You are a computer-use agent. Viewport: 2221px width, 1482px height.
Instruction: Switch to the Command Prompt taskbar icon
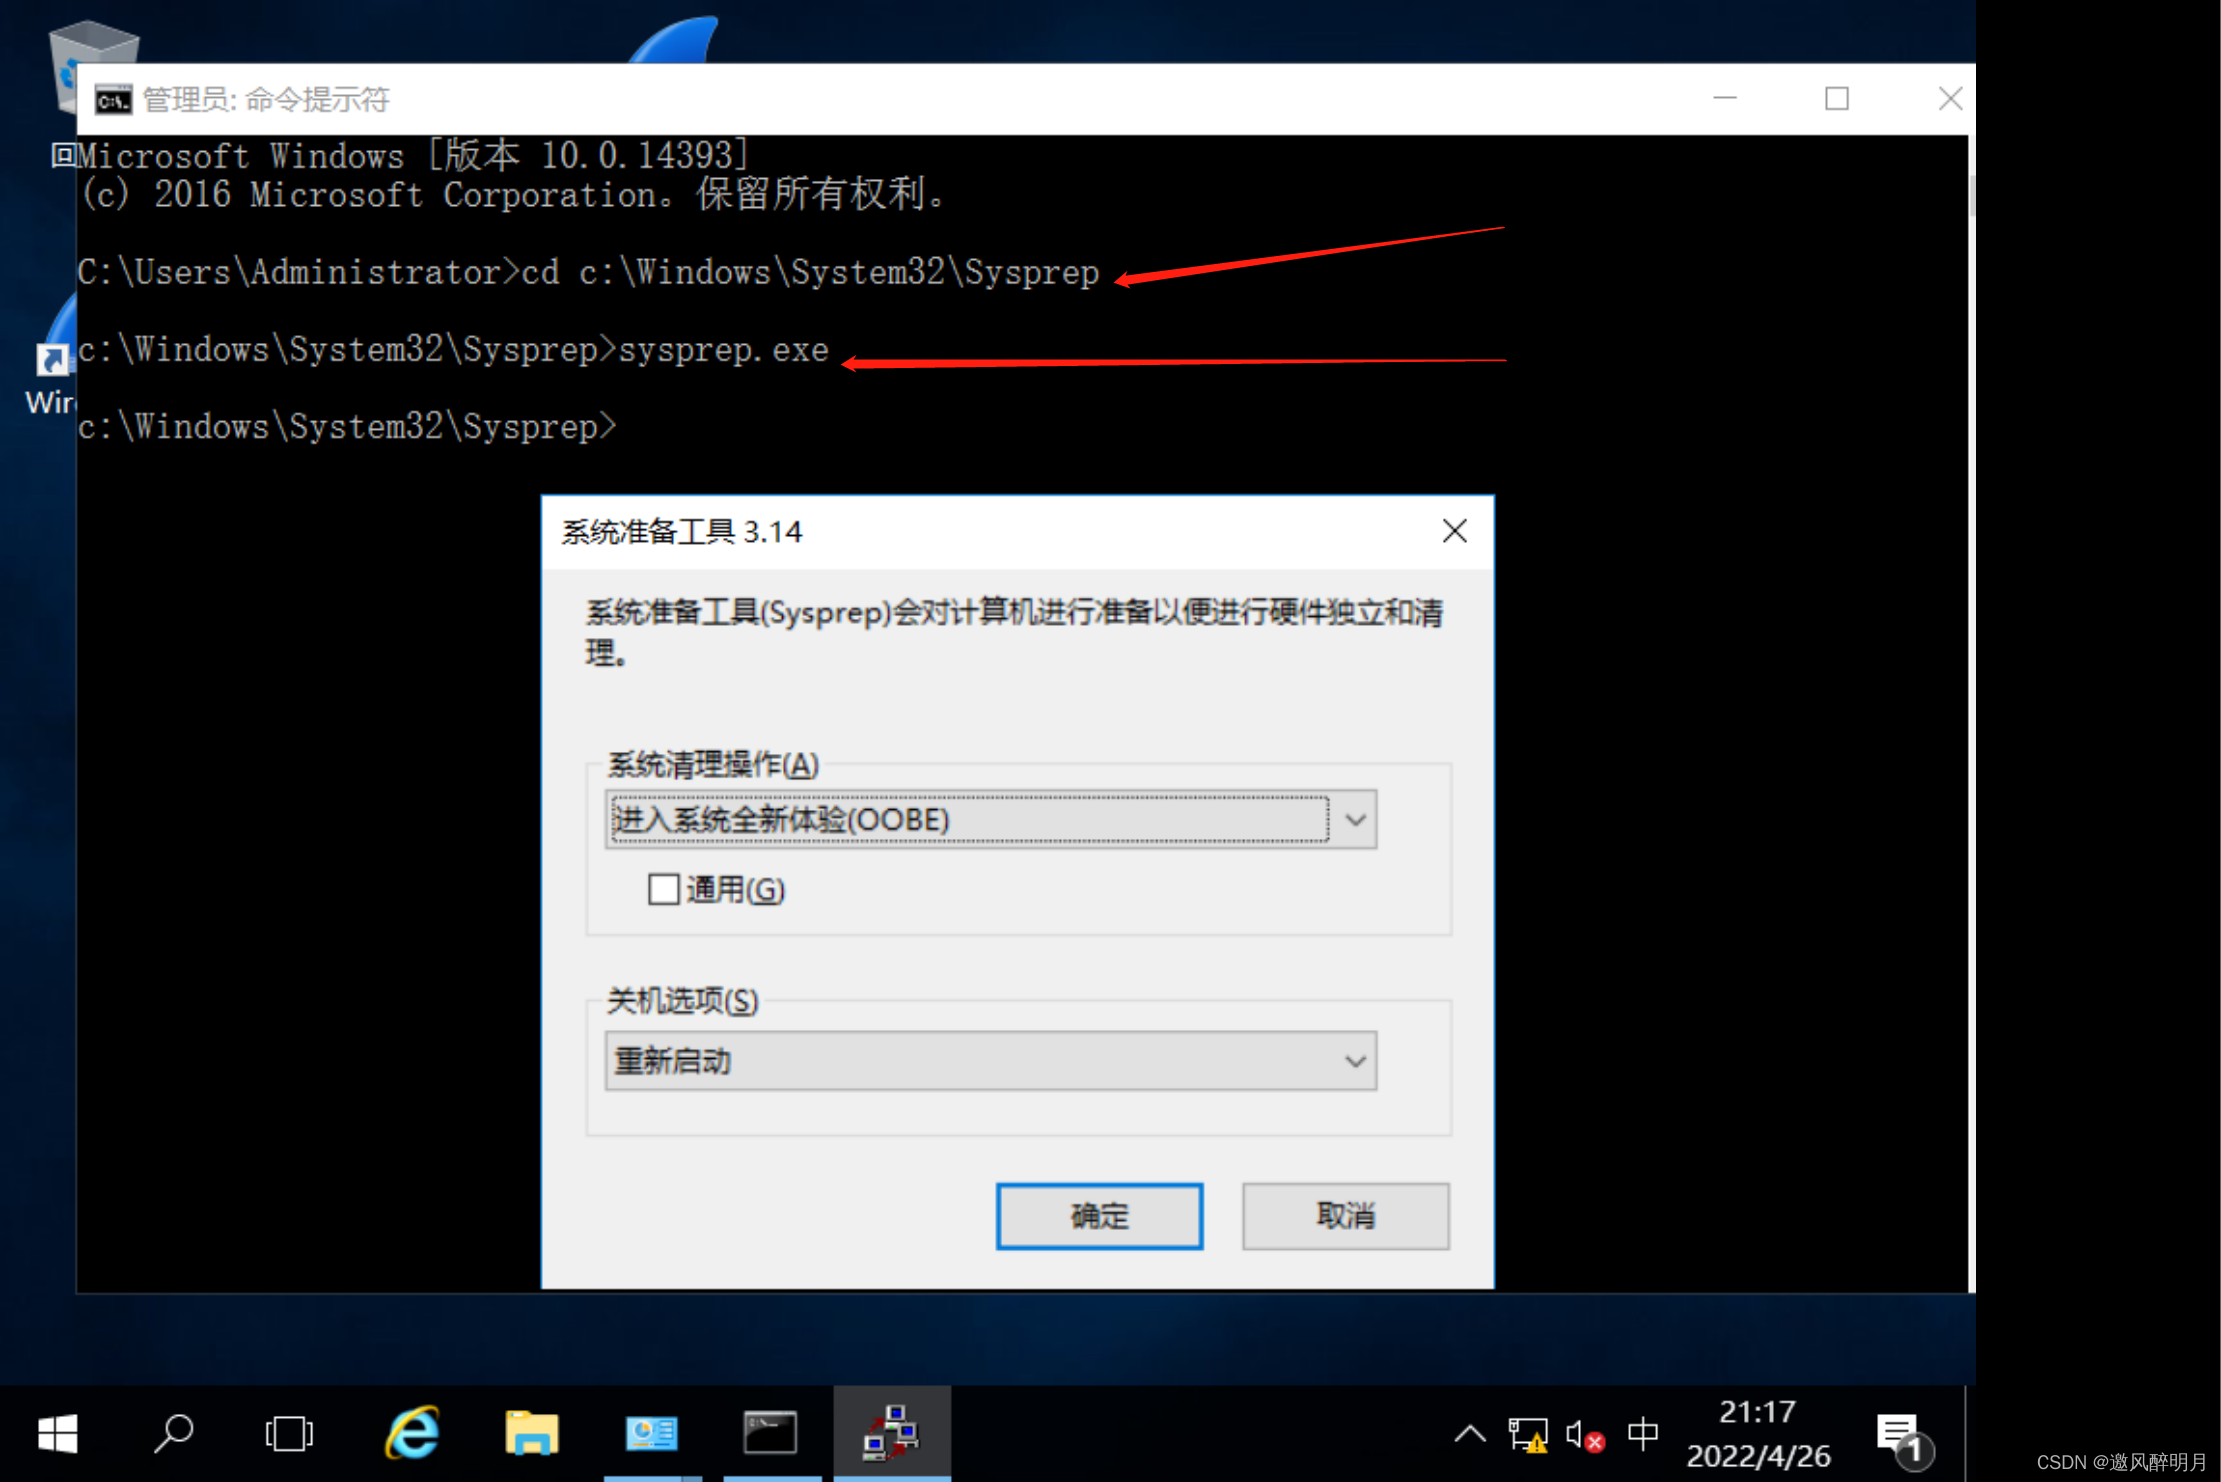point(771,1434)
